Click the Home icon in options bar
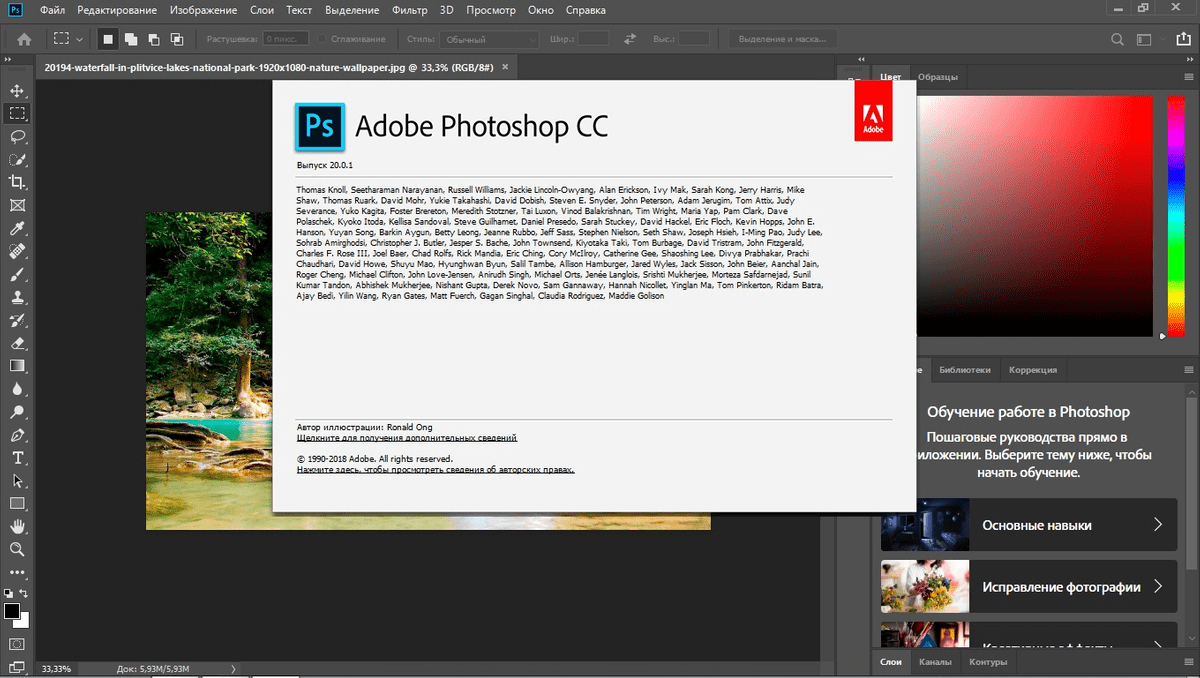This screenshot has height=678, width=1200. [24, 39]
